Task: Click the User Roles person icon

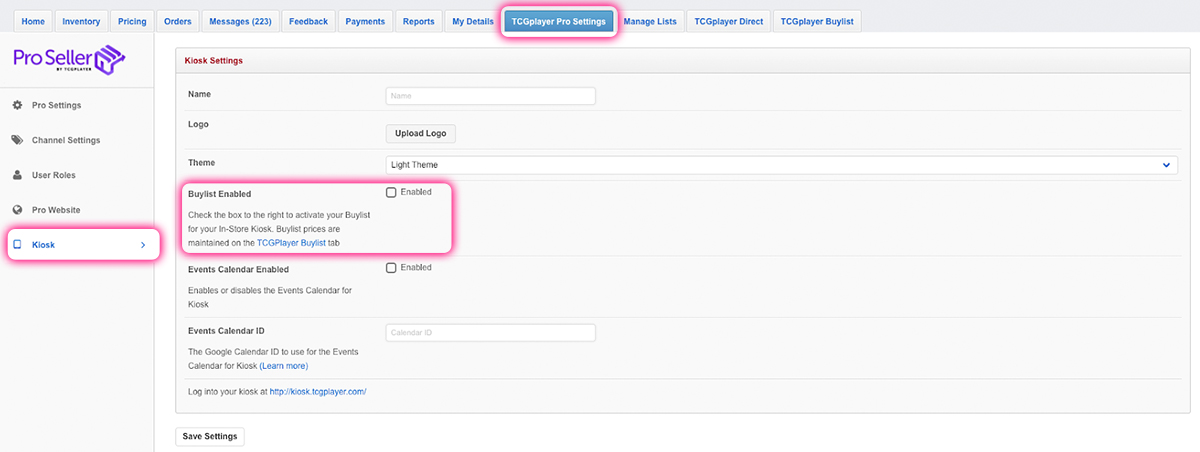Action: (17, 175)
